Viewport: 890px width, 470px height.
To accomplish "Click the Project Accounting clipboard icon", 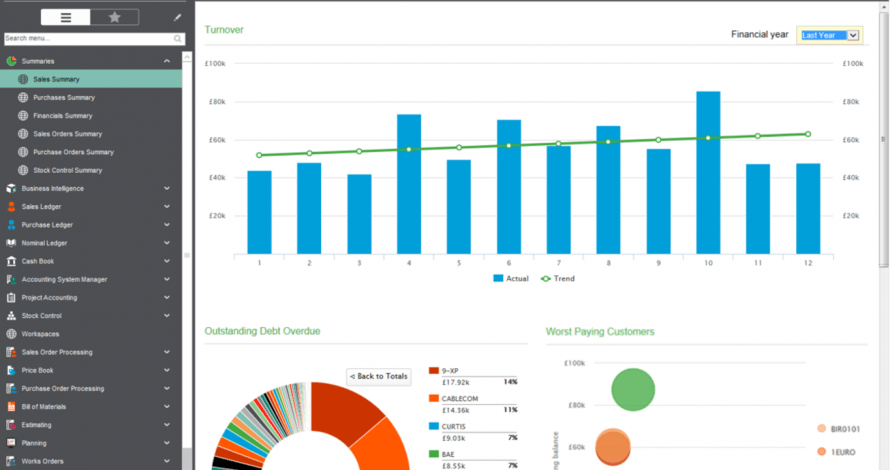I will tap(11, 297).
